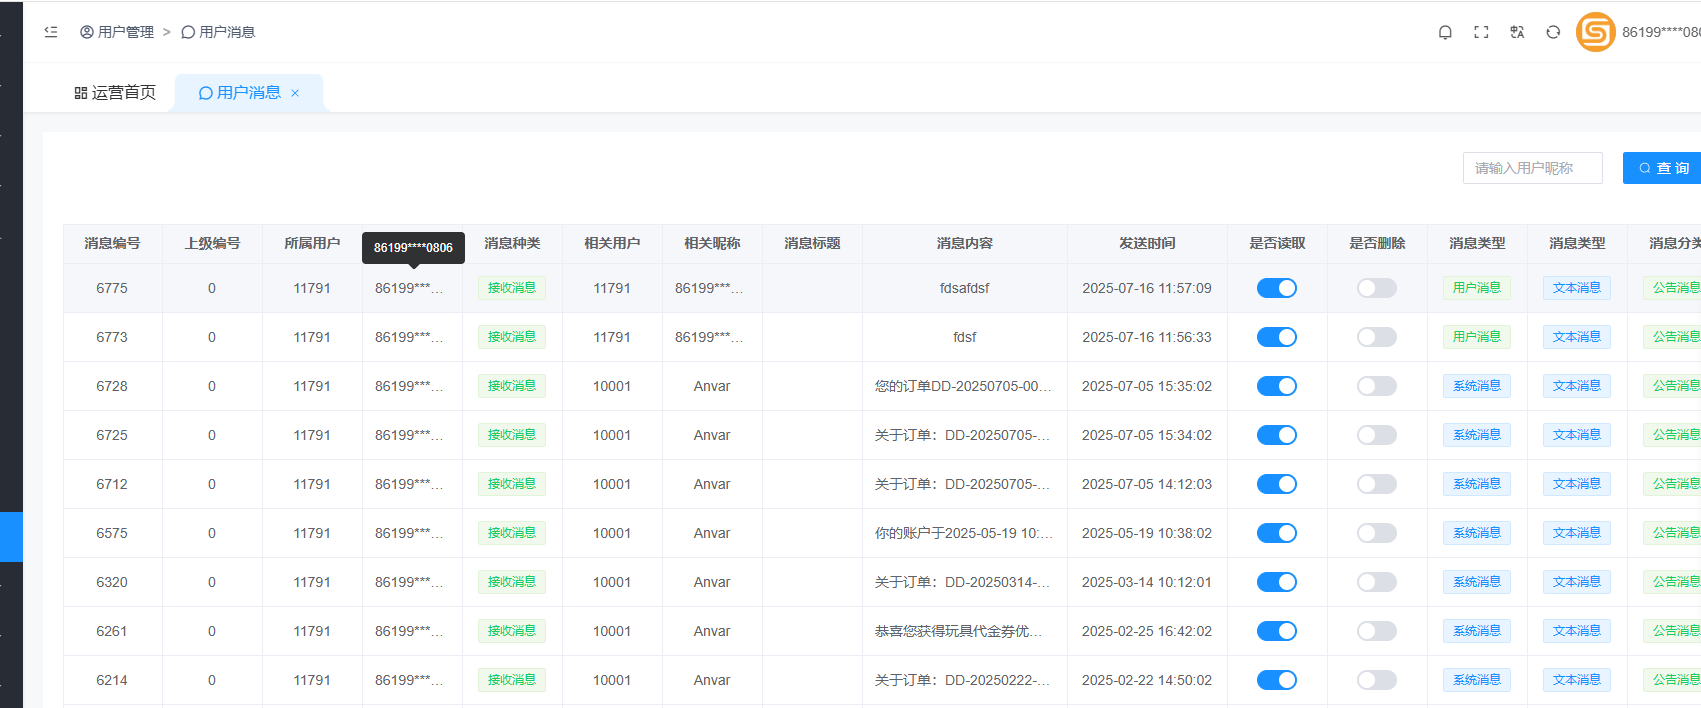Open the notification bell
Screen dimensions: 1701x708
[x=1445, y=32]
